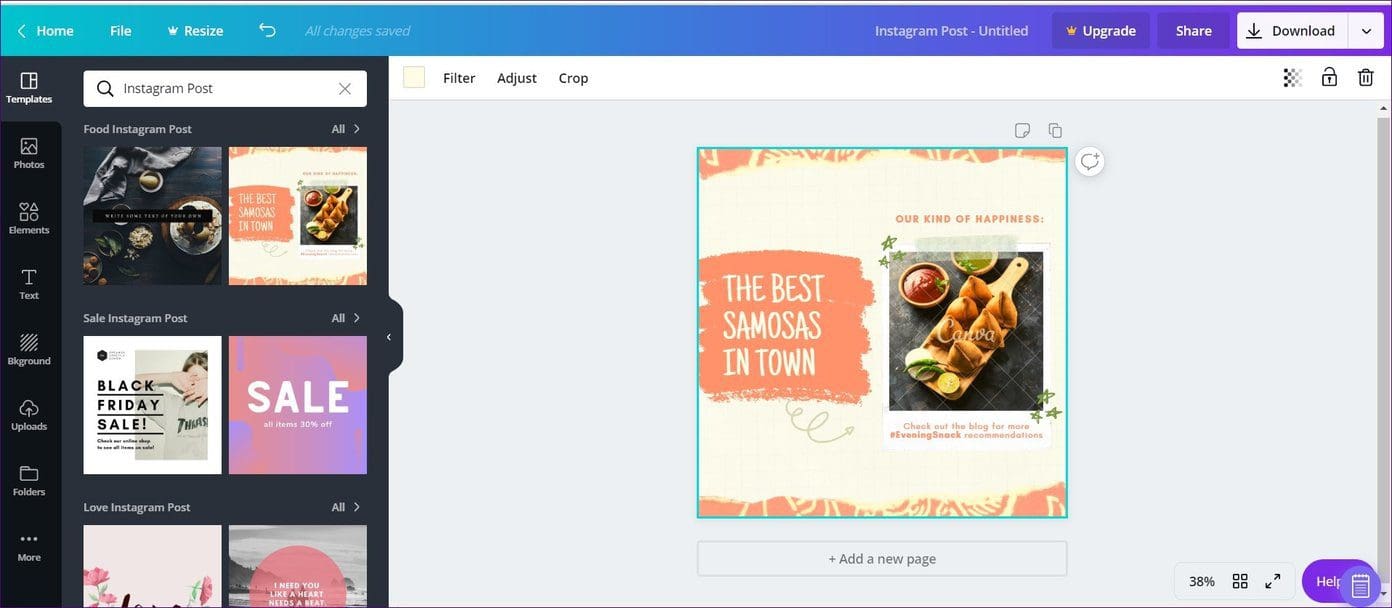Add a comment with the comment bubble icon
This screenshot has height=608, width=1392.
1090,161
